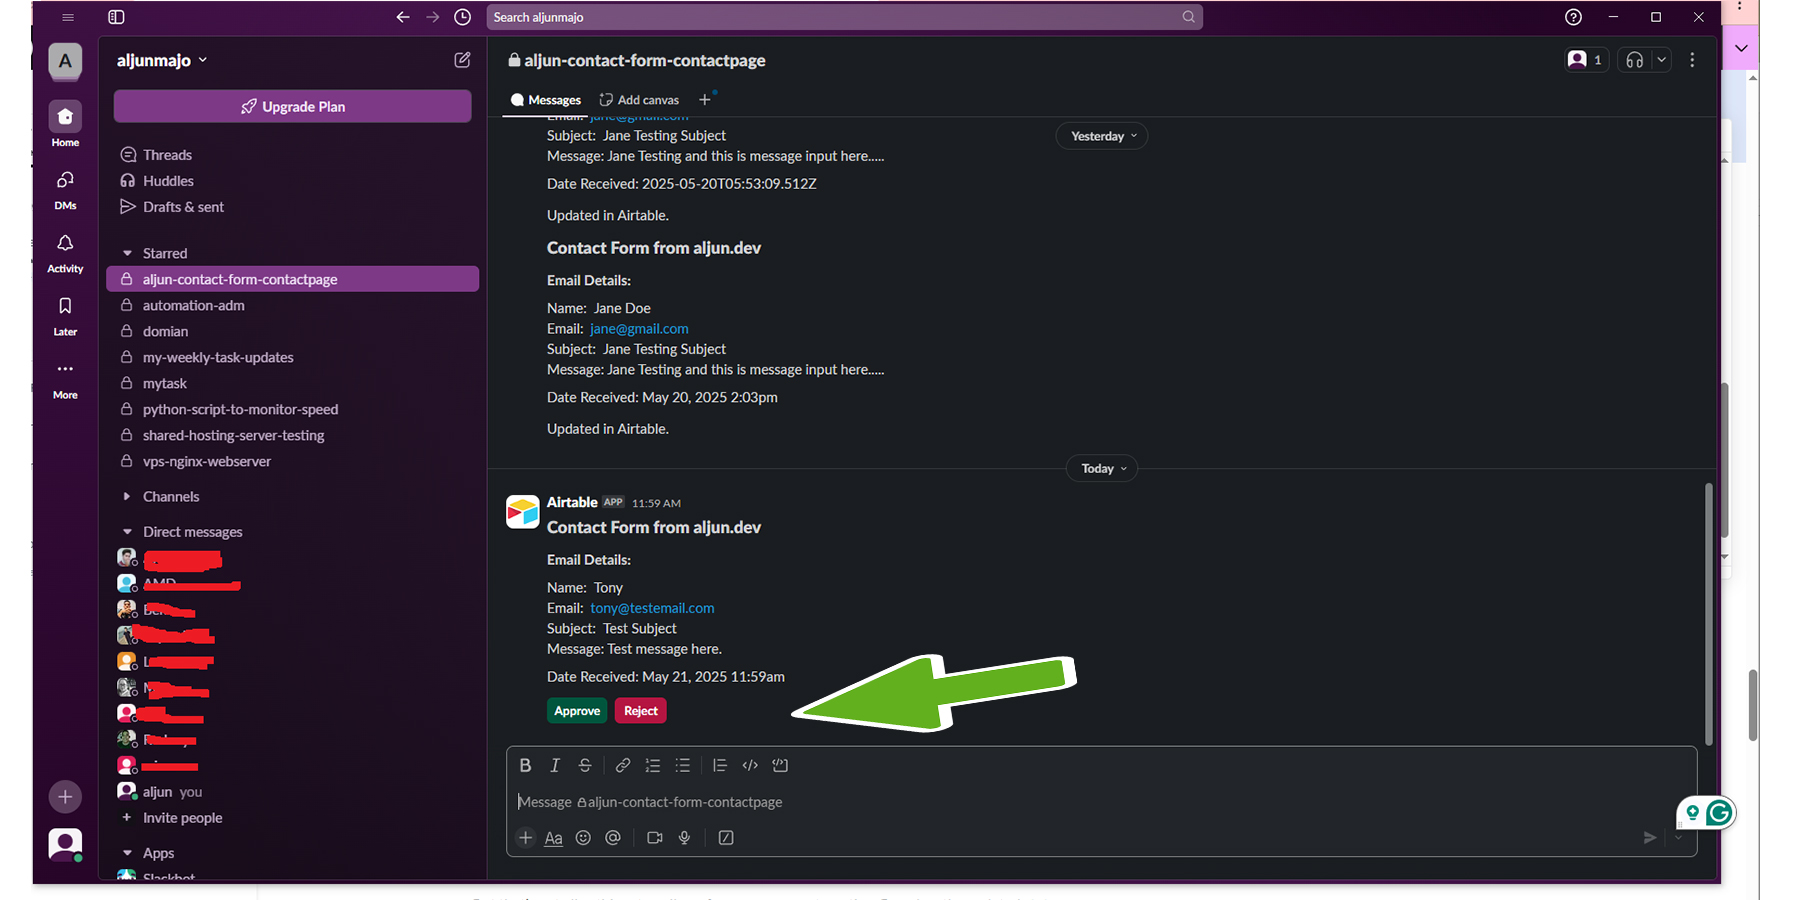This screenshot has height=900, width=1800.
Task: Toggle the sidebar panel icon
Action: [116, 17]
